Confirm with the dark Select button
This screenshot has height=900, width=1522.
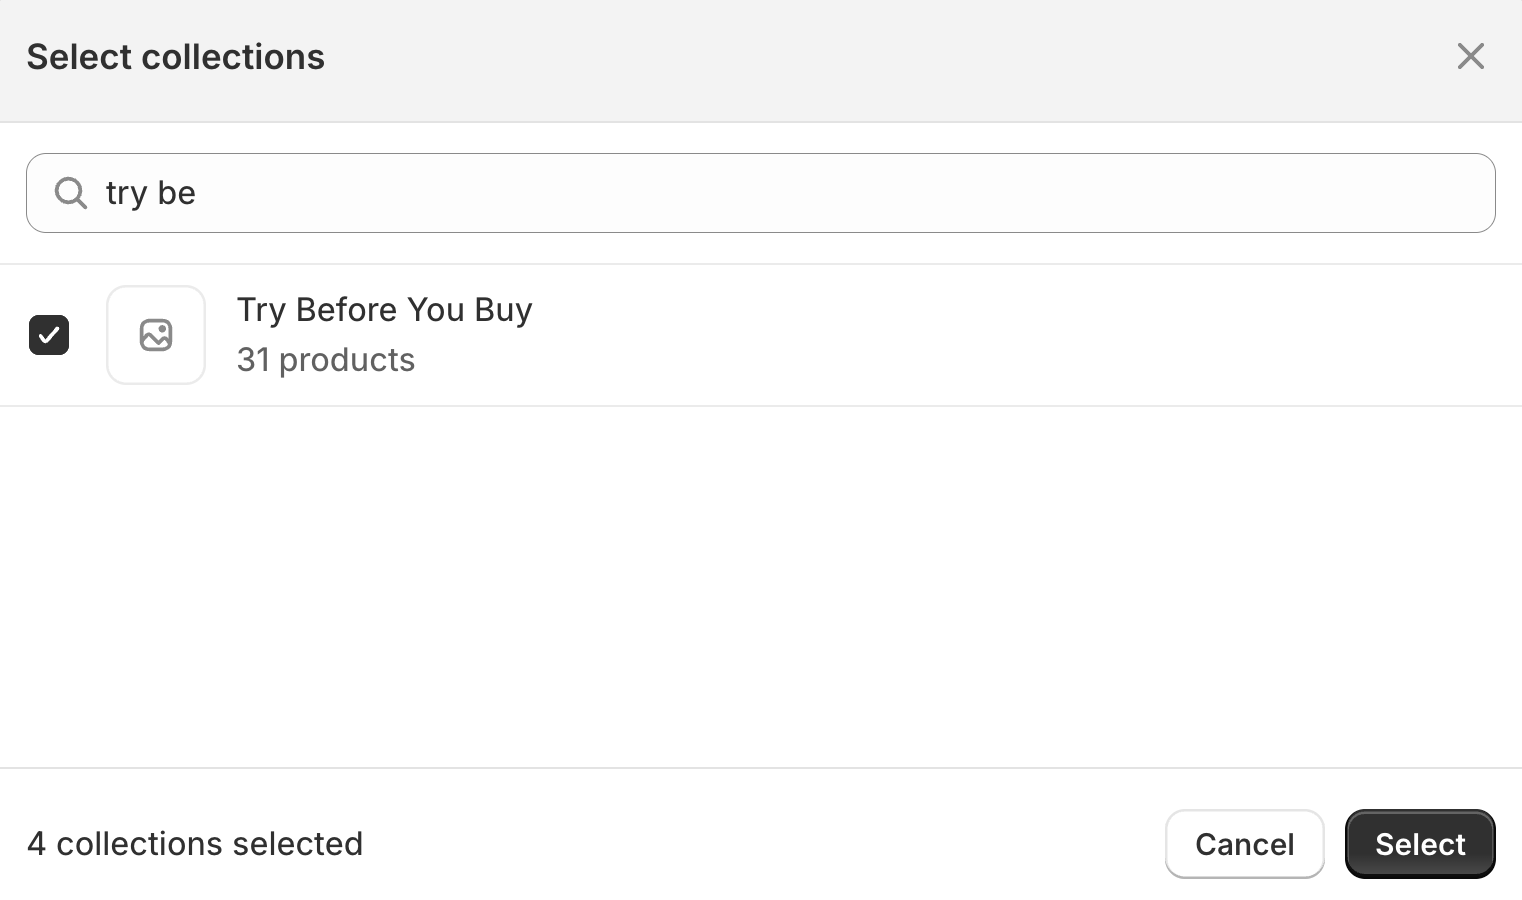click(1419, 844)
